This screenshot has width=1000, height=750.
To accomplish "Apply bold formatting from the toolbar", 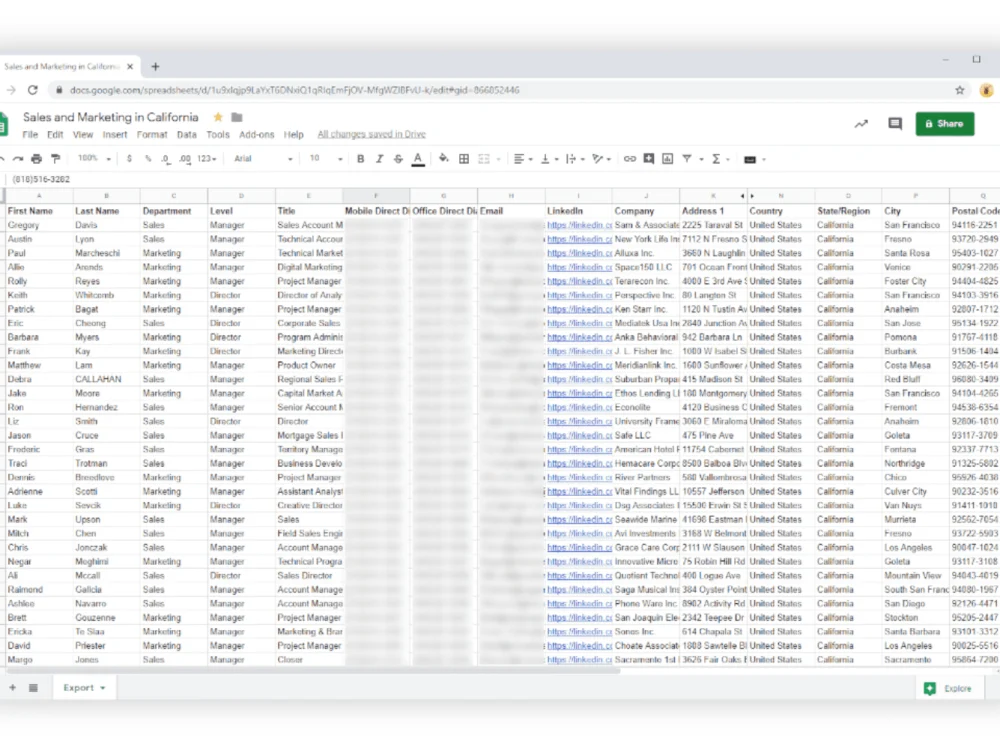I will tap(359, 158).
